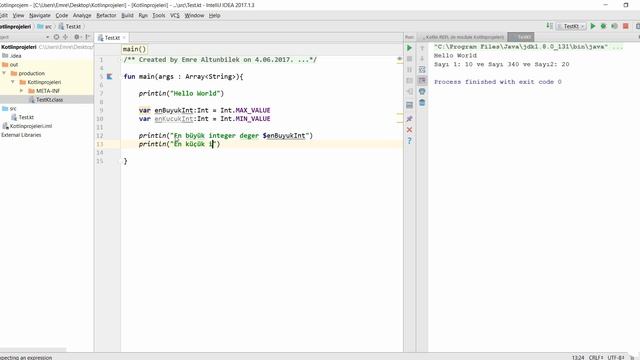Toggle scroll to end in Run console
This screenshot has height=360, width=640.
tap(422, 80)
